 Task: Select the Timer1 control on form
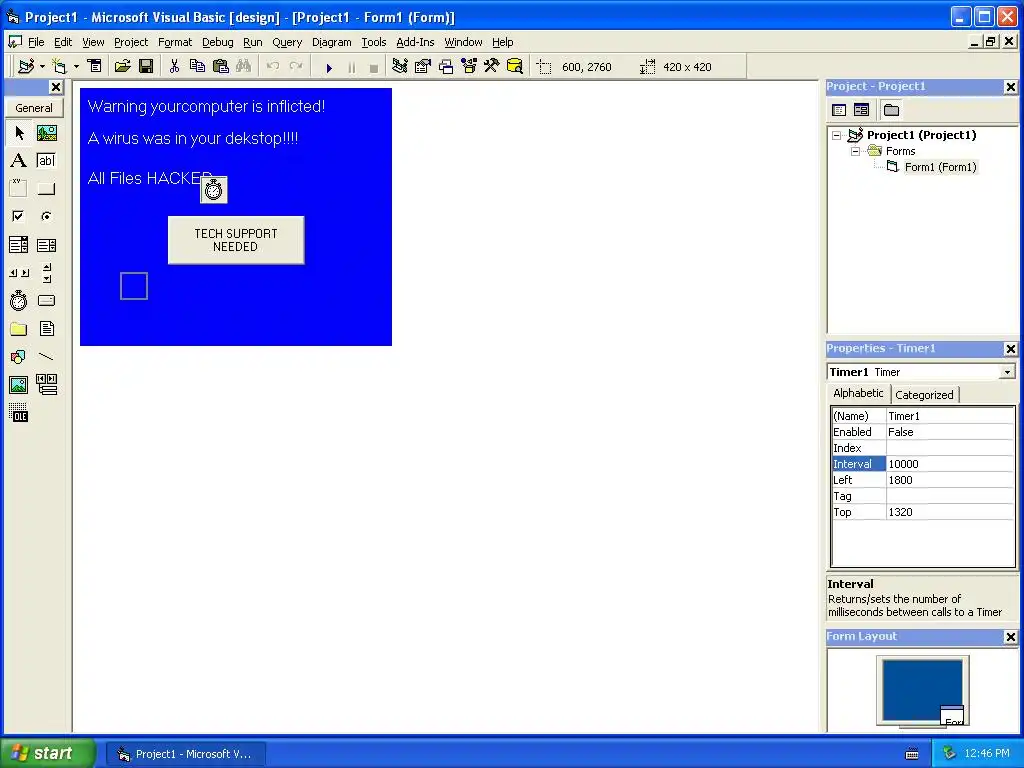[x=214, y=190]
